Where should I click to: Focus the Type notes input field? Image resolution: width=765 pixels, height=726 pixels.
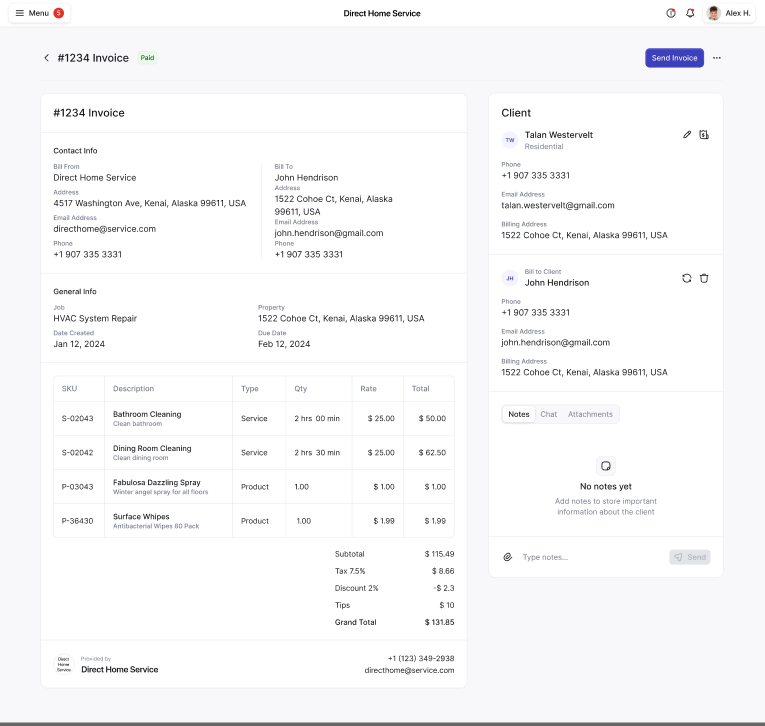tap(590, 557)
